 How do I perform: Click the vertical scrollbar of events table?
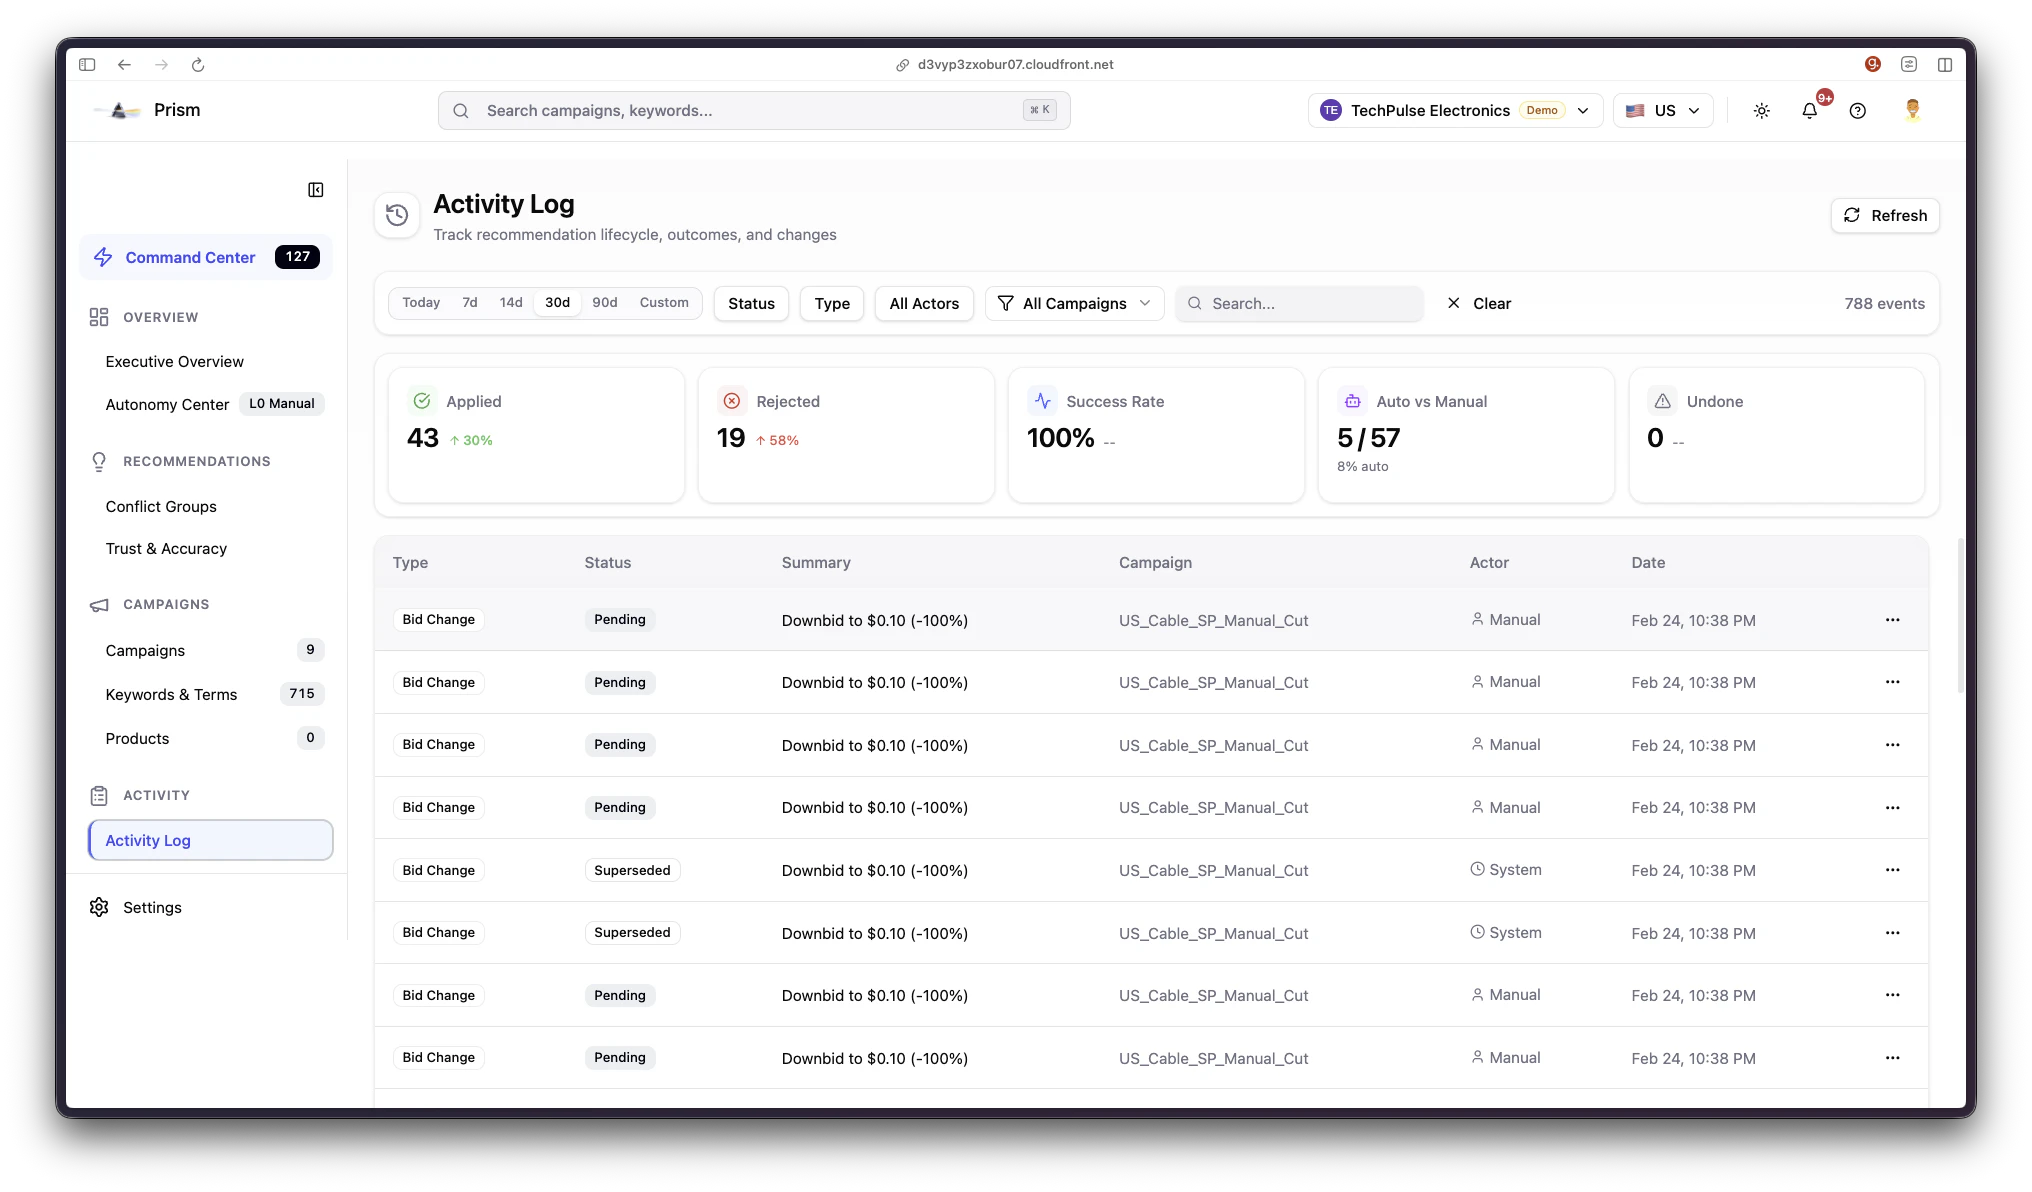pyautogui.click(x=1960, y=615)
